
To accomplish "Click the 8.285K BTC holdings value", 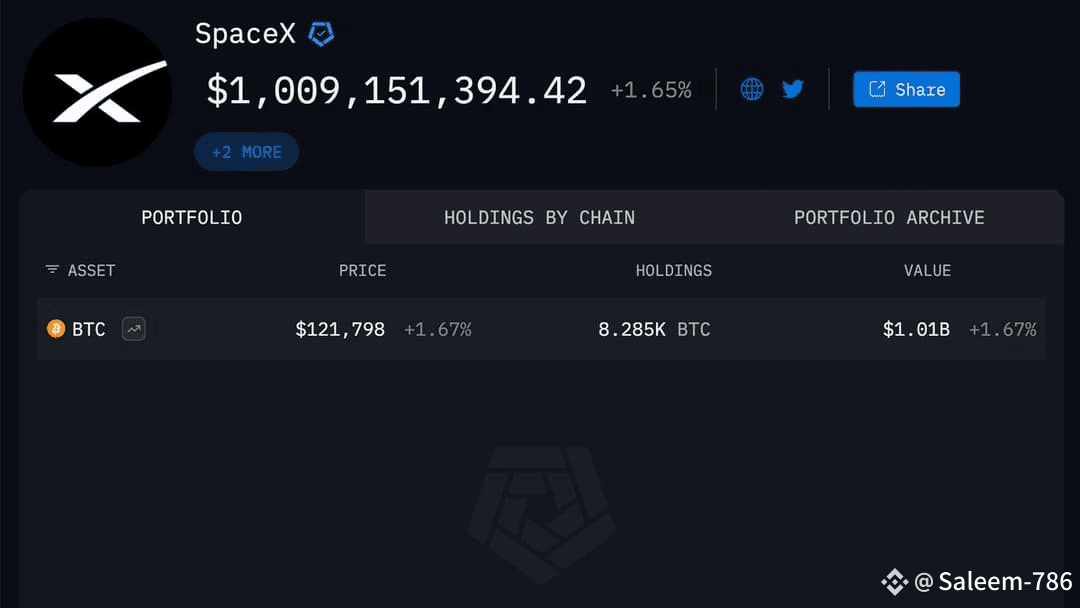I will (654, 329).
